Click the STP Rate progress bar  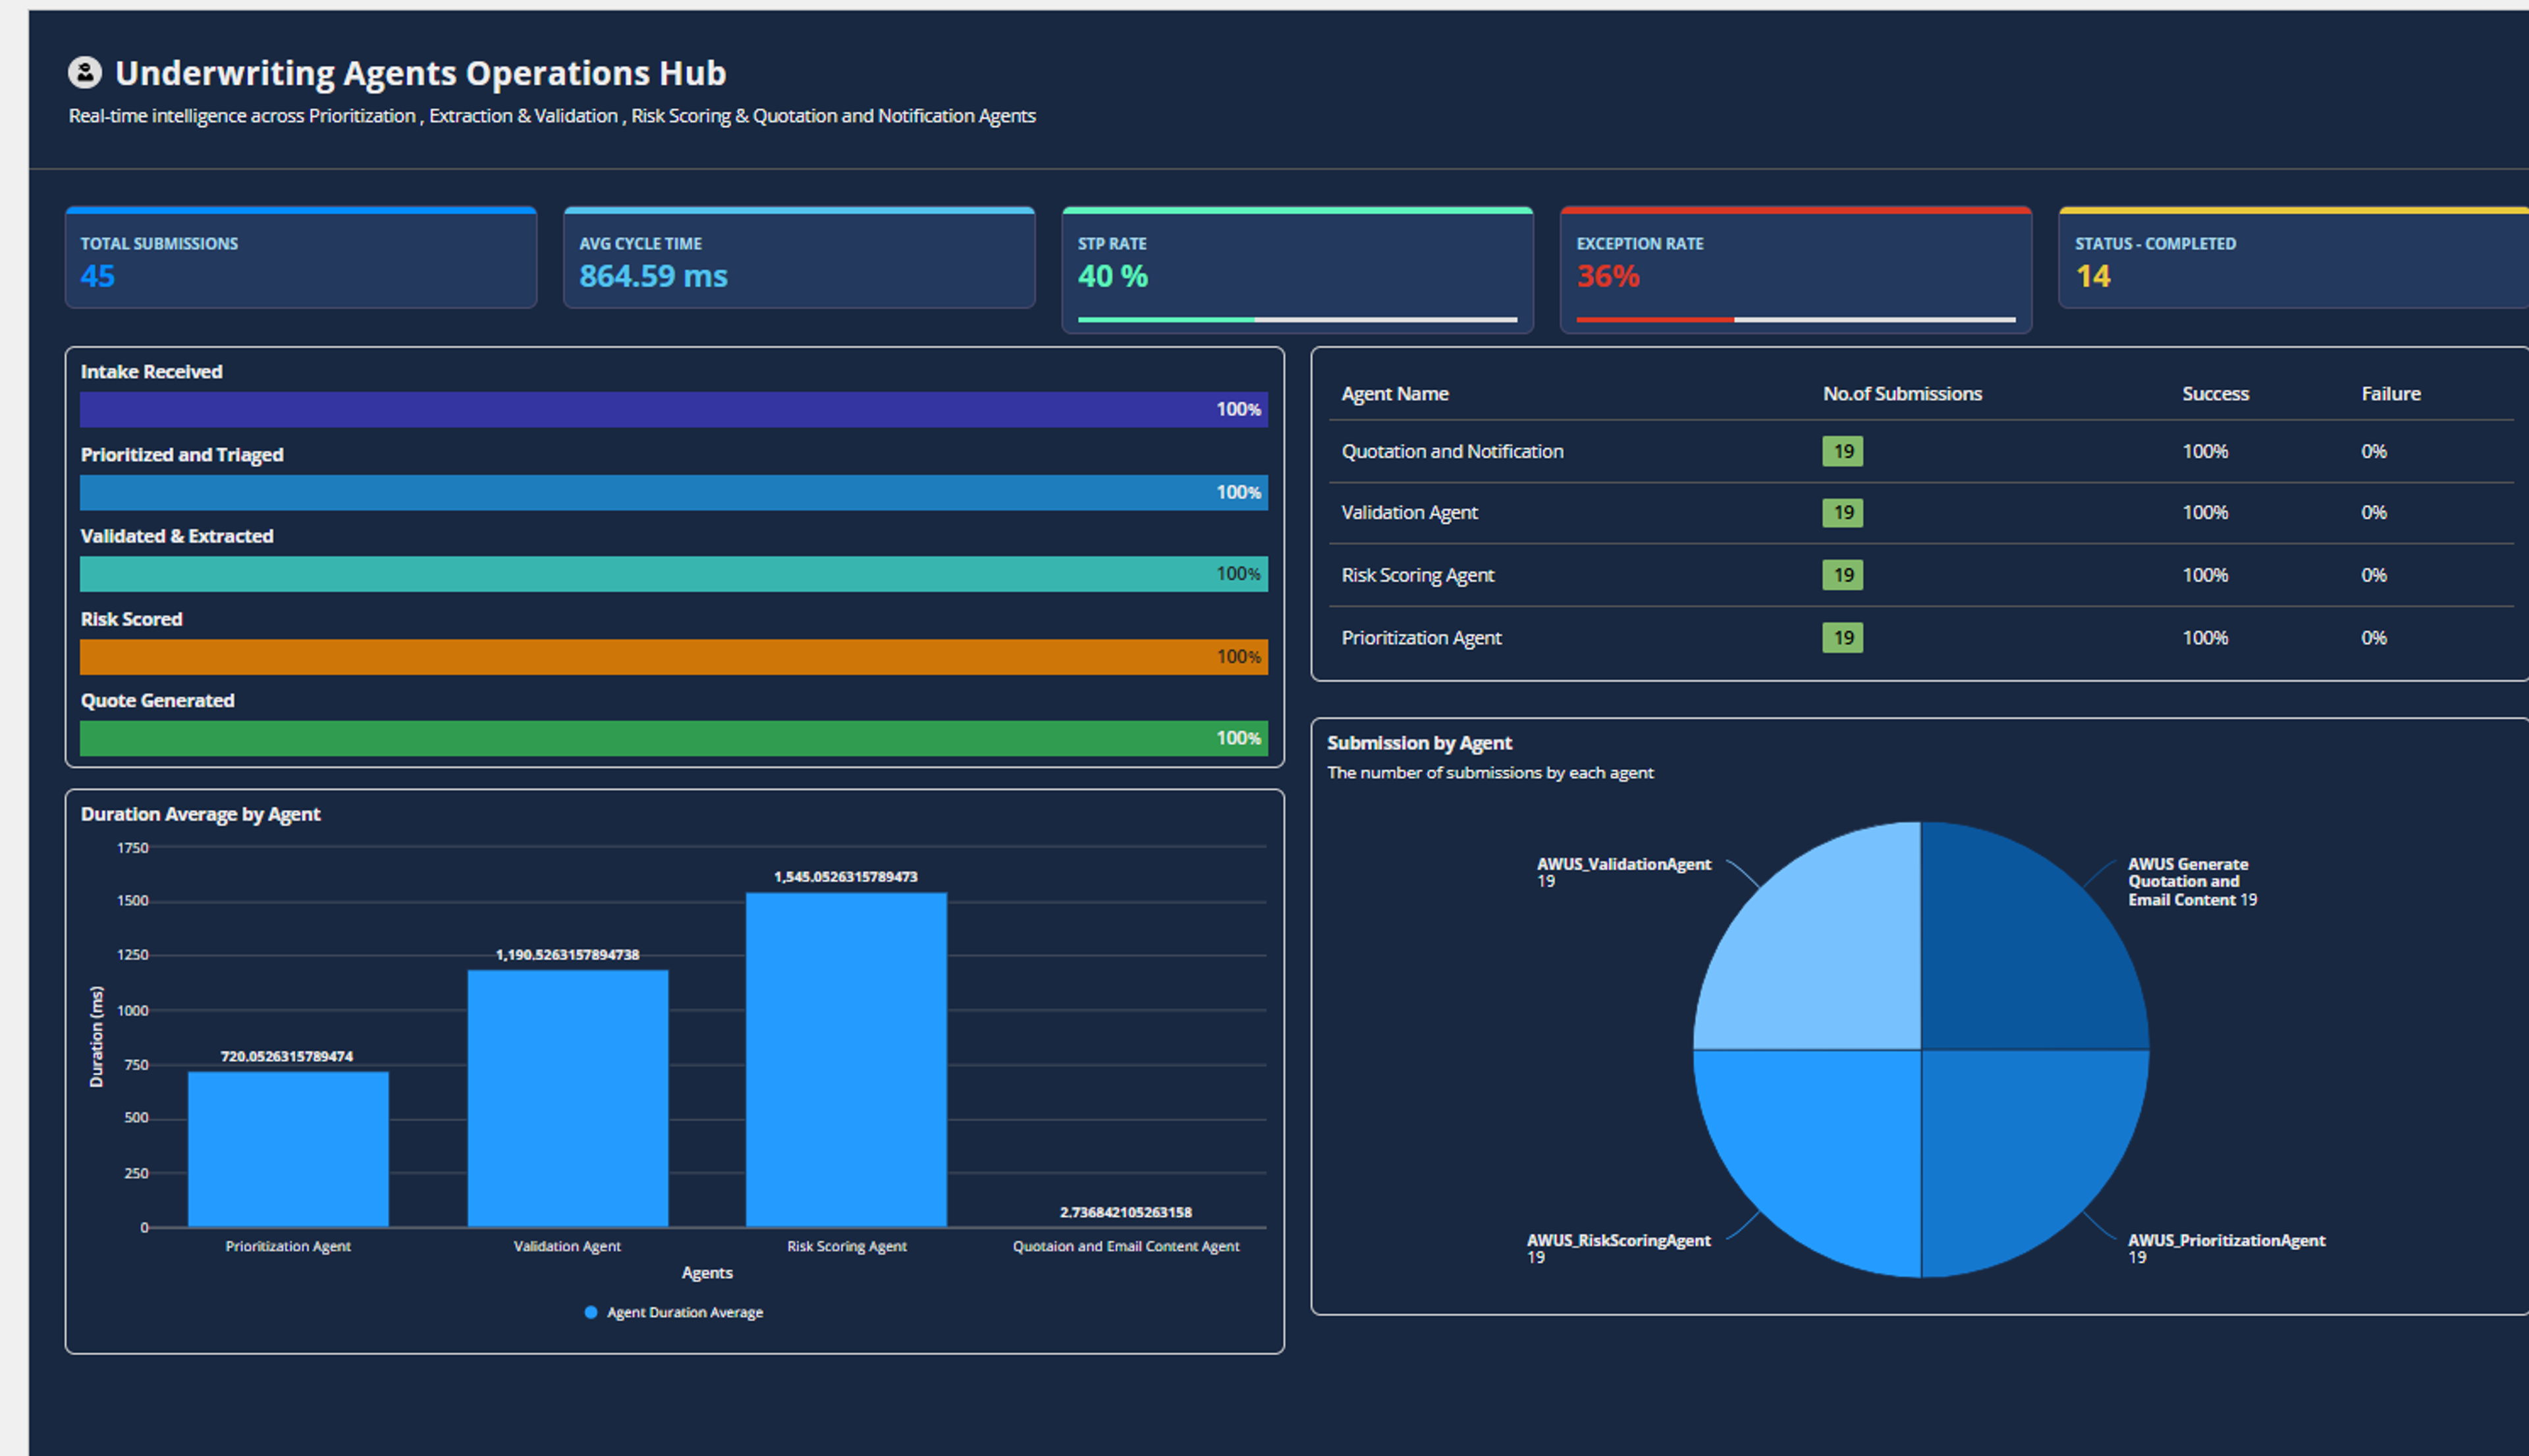[1297, 320]
